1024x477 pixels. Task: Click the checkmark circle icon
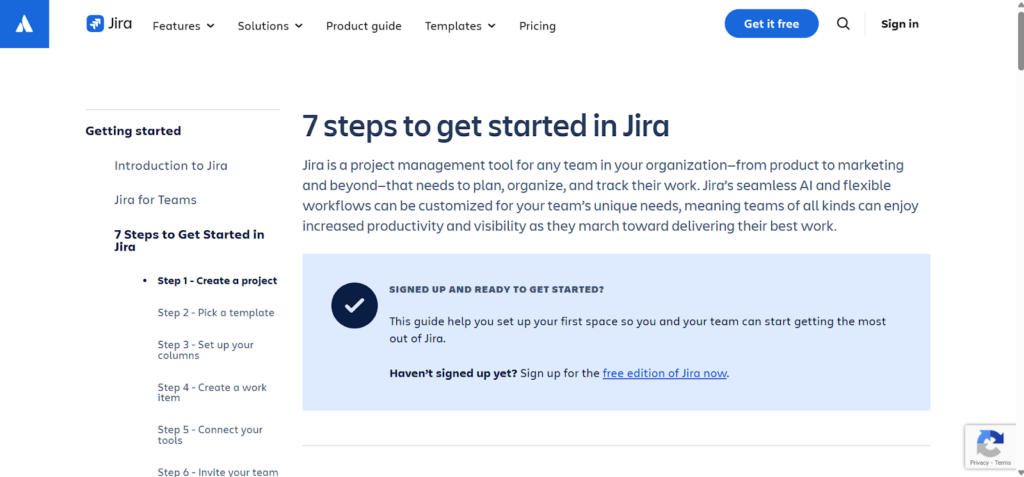(354, 305)
